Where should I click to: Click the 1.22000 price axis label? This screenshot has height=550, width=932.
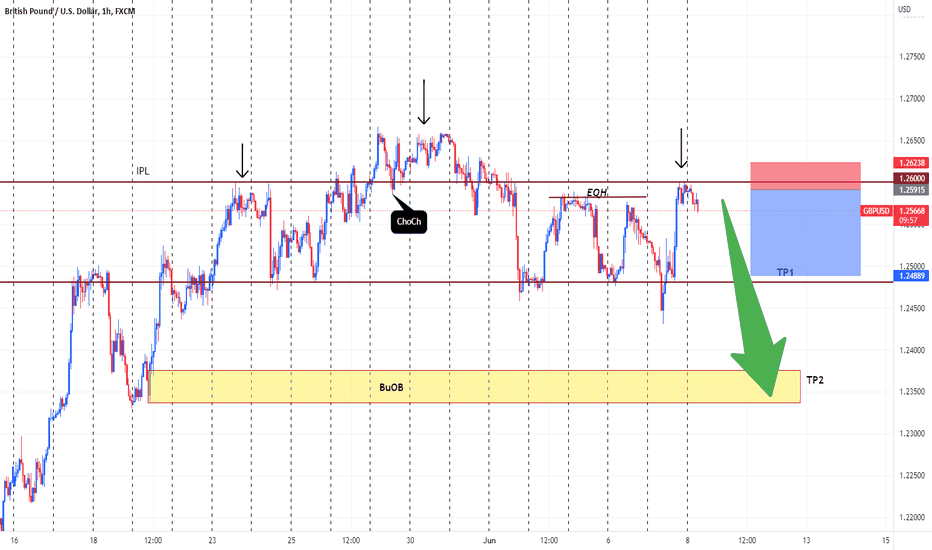point(912,517)
